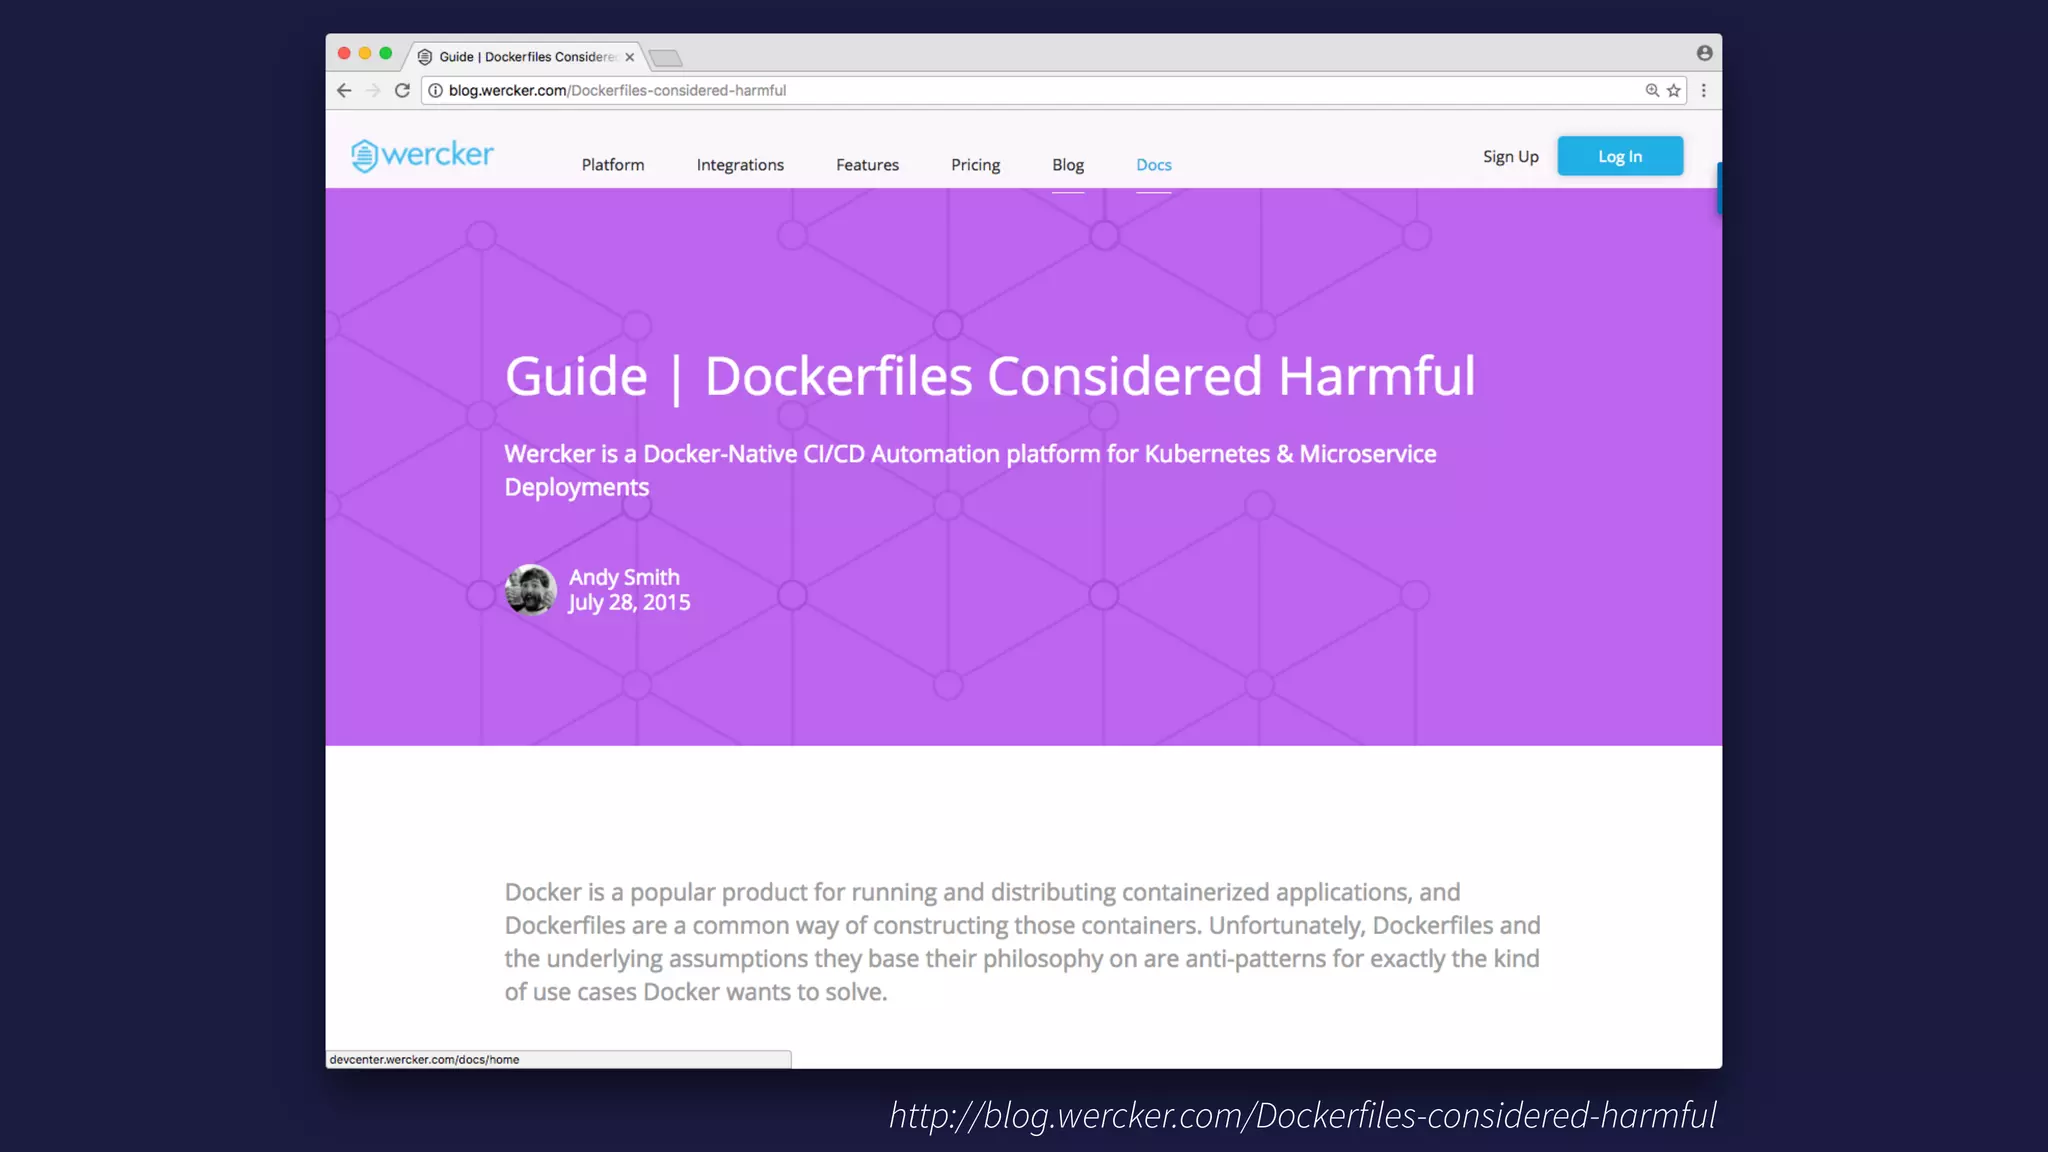Screen dimensions: 2048x1152
Task: Click the wercker logo
Action: [422, 155]
